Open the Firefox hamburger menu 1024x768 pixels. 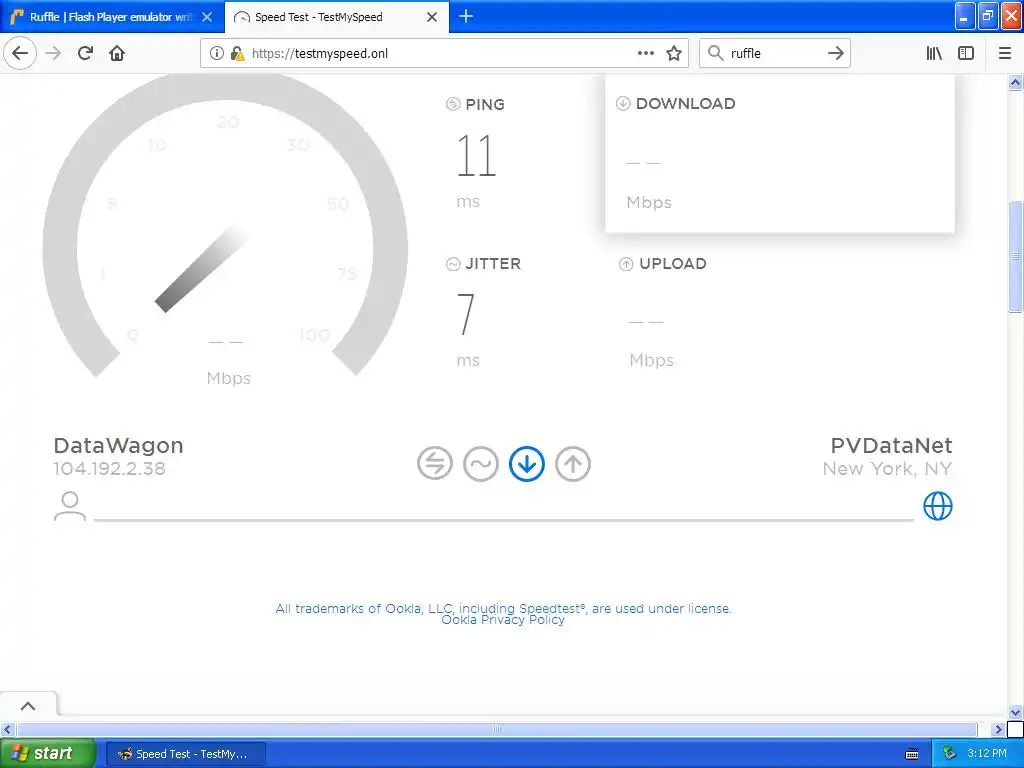click(x=1005, y=53)
